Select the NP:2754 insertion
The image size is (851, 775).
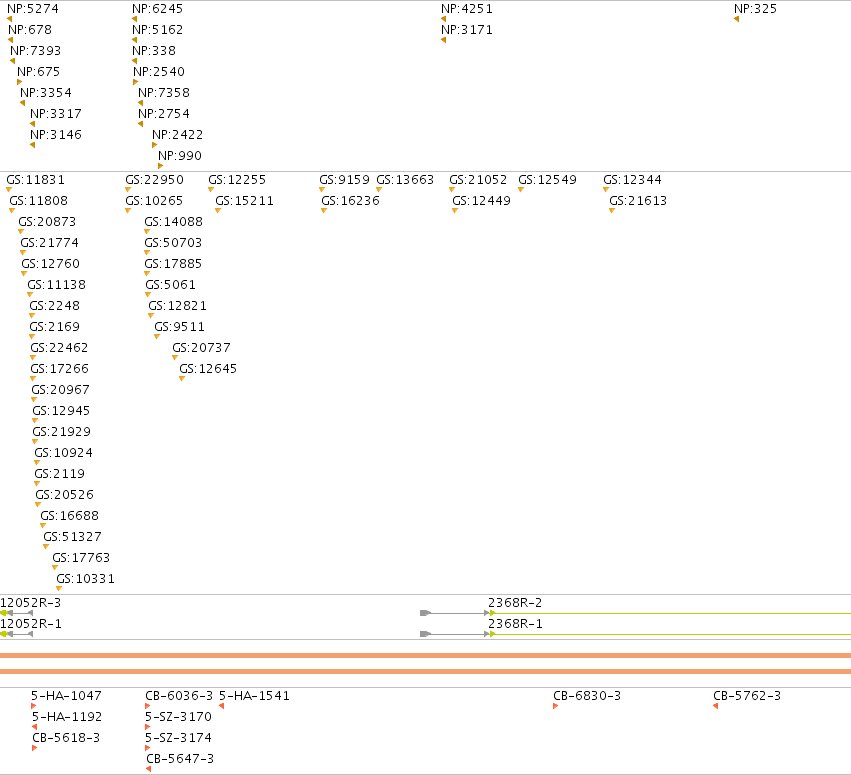[x=164, y=114]
